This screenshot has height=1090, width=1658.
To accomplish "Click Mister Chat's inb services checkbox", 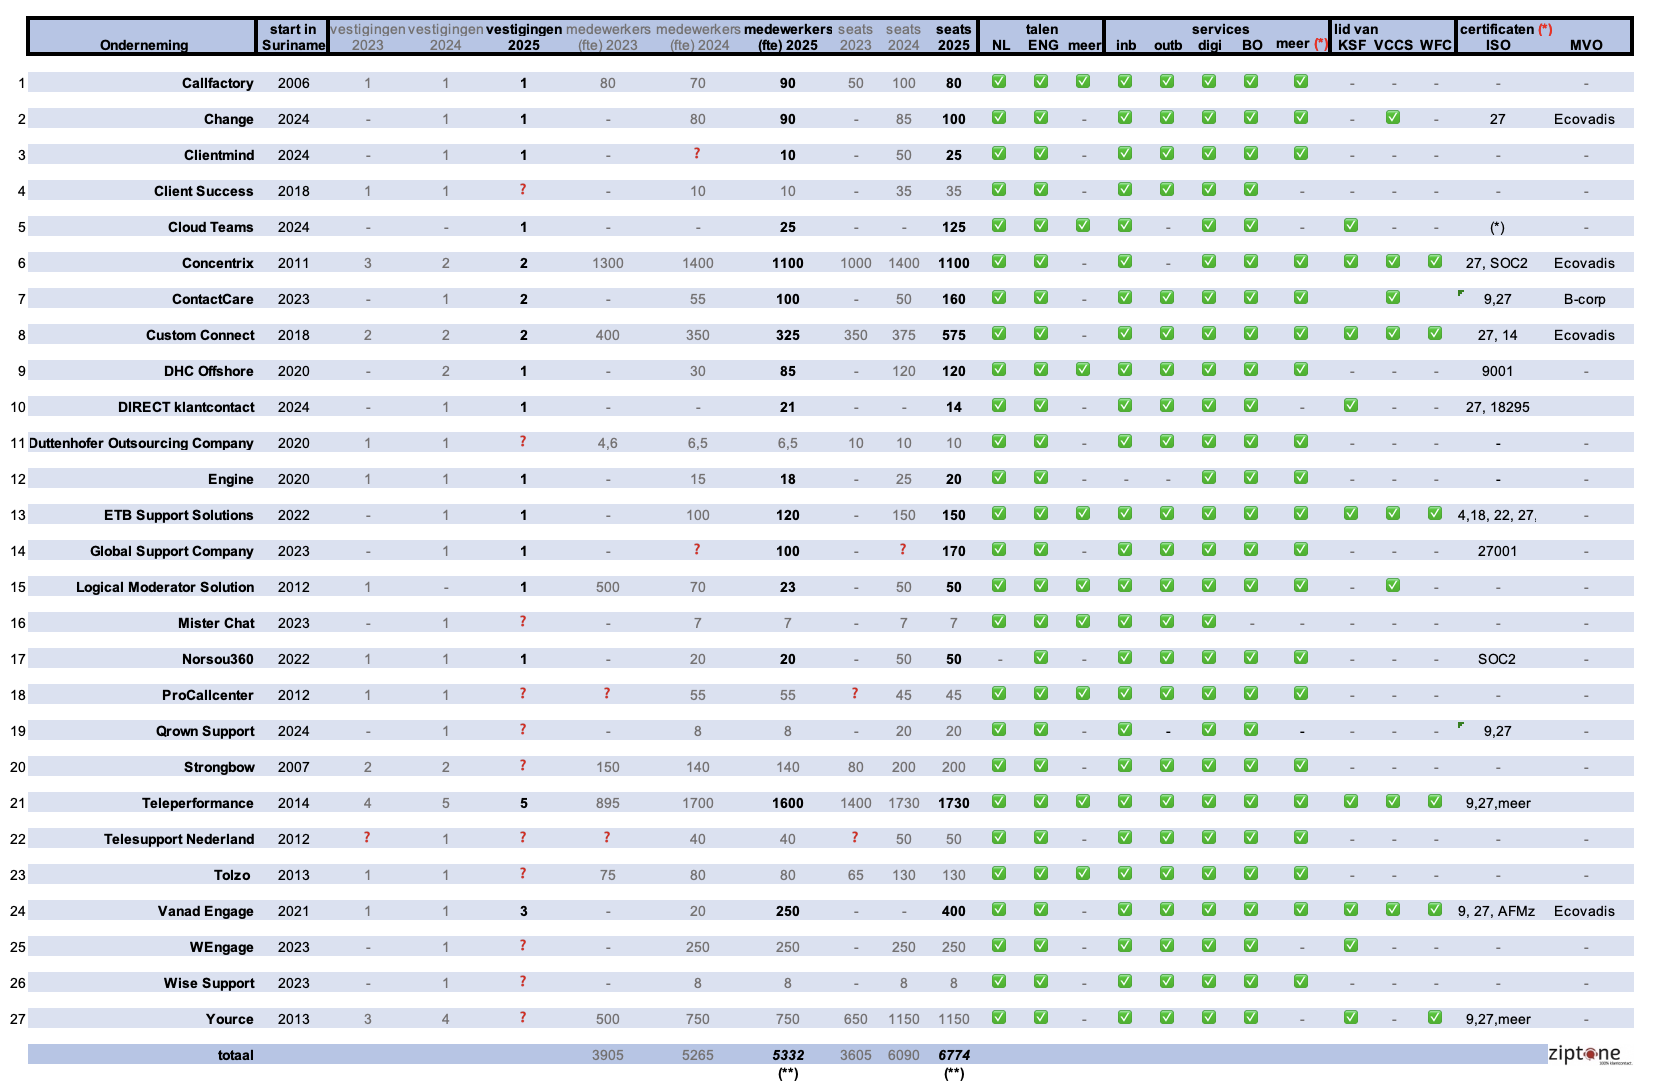I will pos(1125,622).
